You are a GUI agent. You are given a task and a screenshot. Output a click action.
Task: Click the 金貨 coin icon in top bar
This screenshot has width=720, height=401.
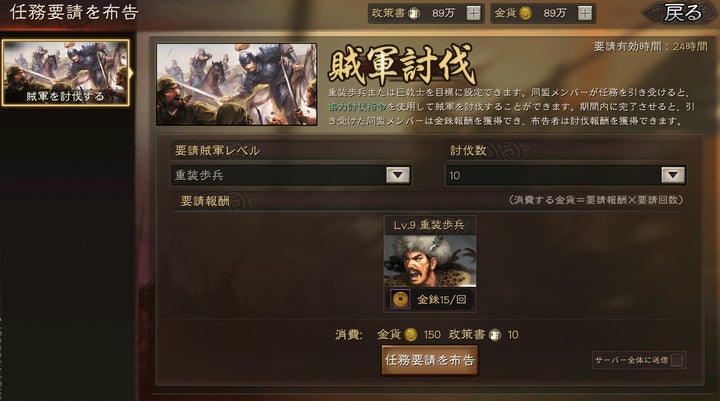point(525,13)
